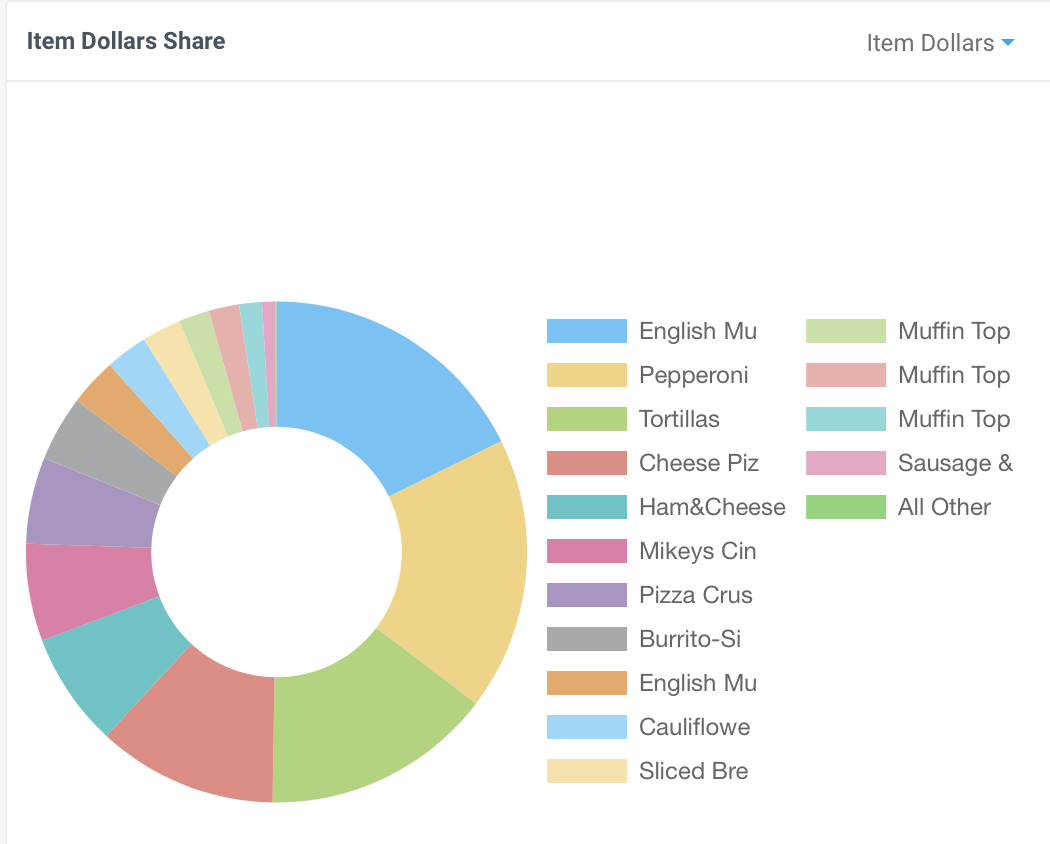Open the Item Dollars dropdown
1050x844 pixels.
pos(940,43)
